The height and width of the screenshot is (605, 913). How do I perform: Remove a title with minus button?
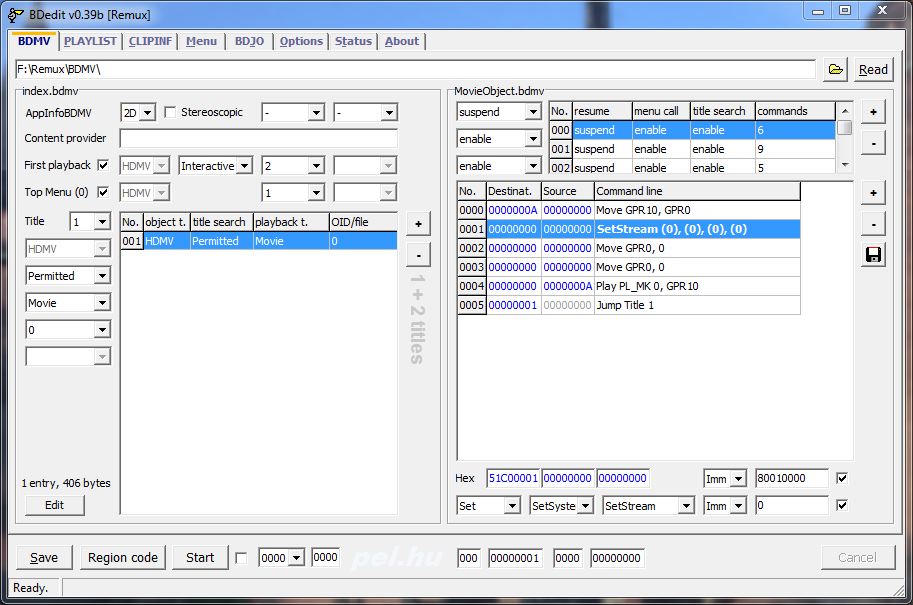pos(418,255)
